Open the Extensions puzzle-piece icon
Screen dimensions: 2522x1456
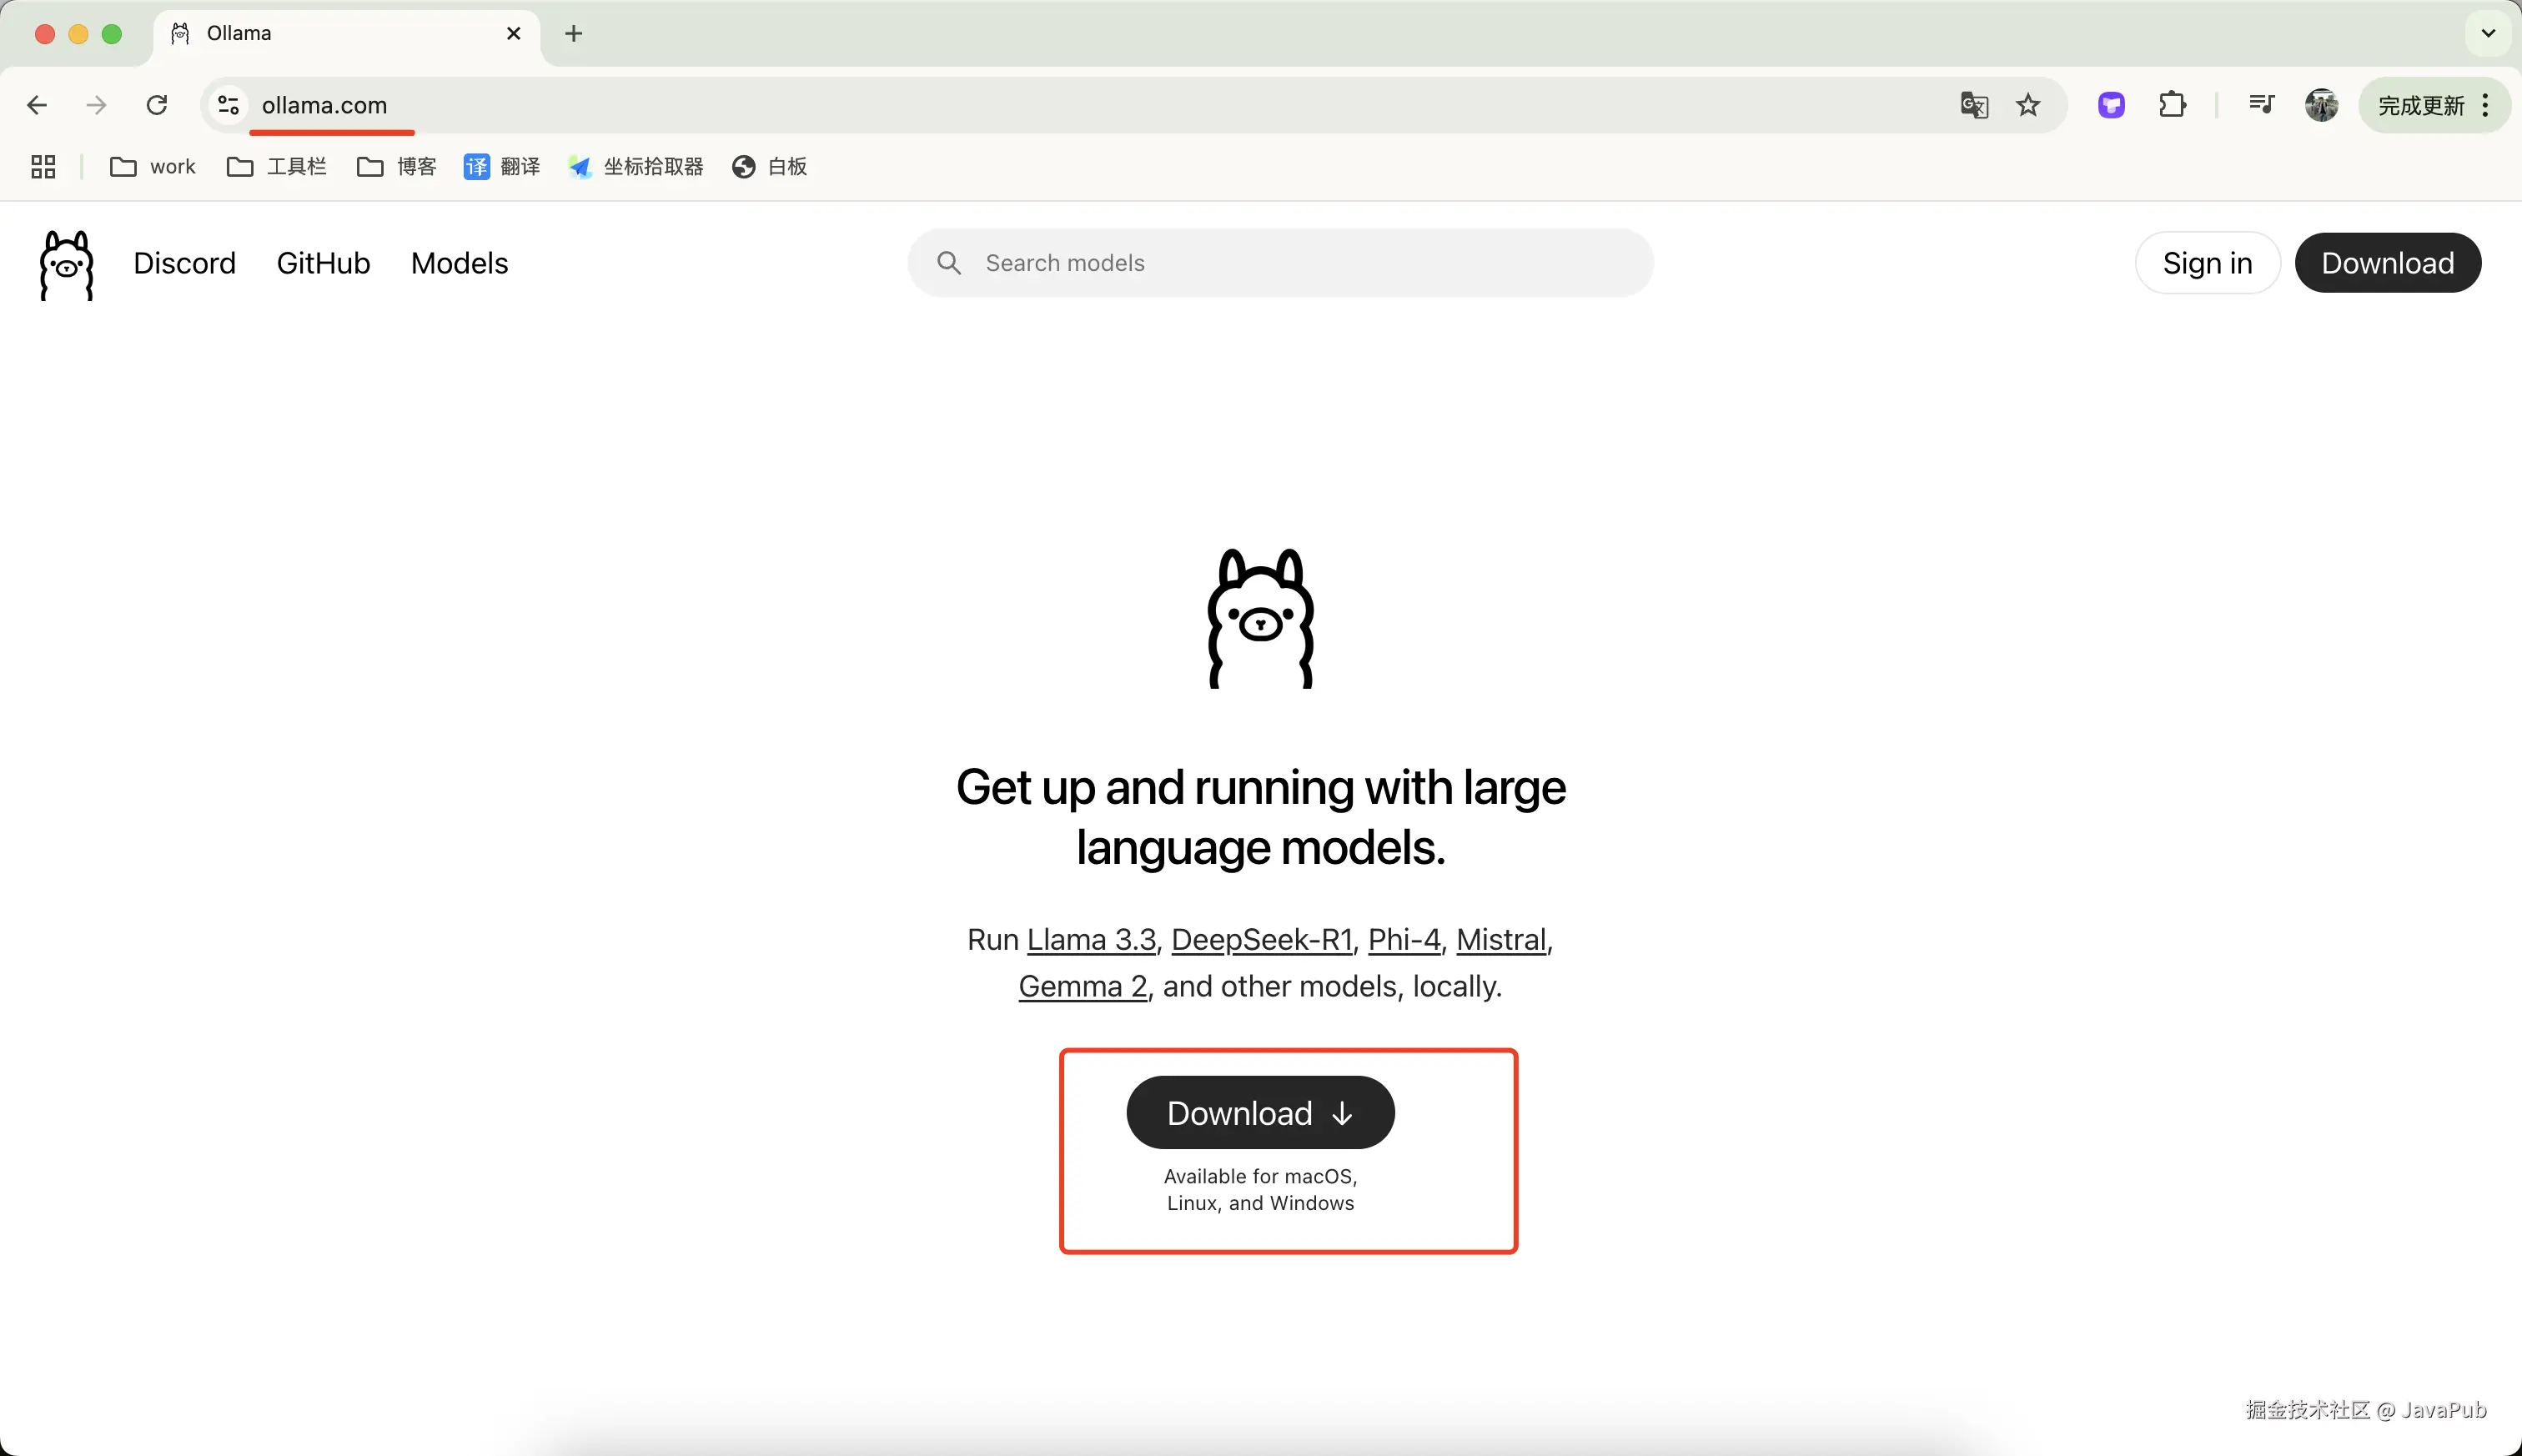(2172, 105)
